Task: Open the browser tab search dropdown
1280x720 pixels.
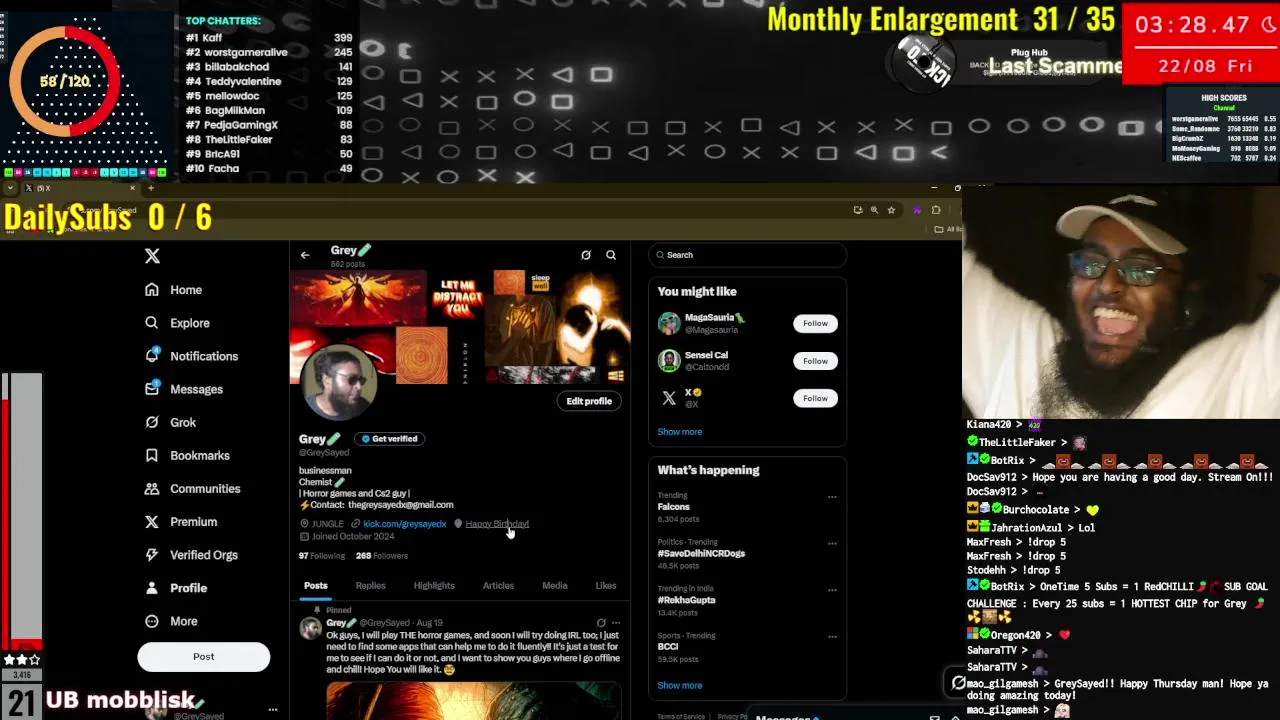Action: (10, 188)
